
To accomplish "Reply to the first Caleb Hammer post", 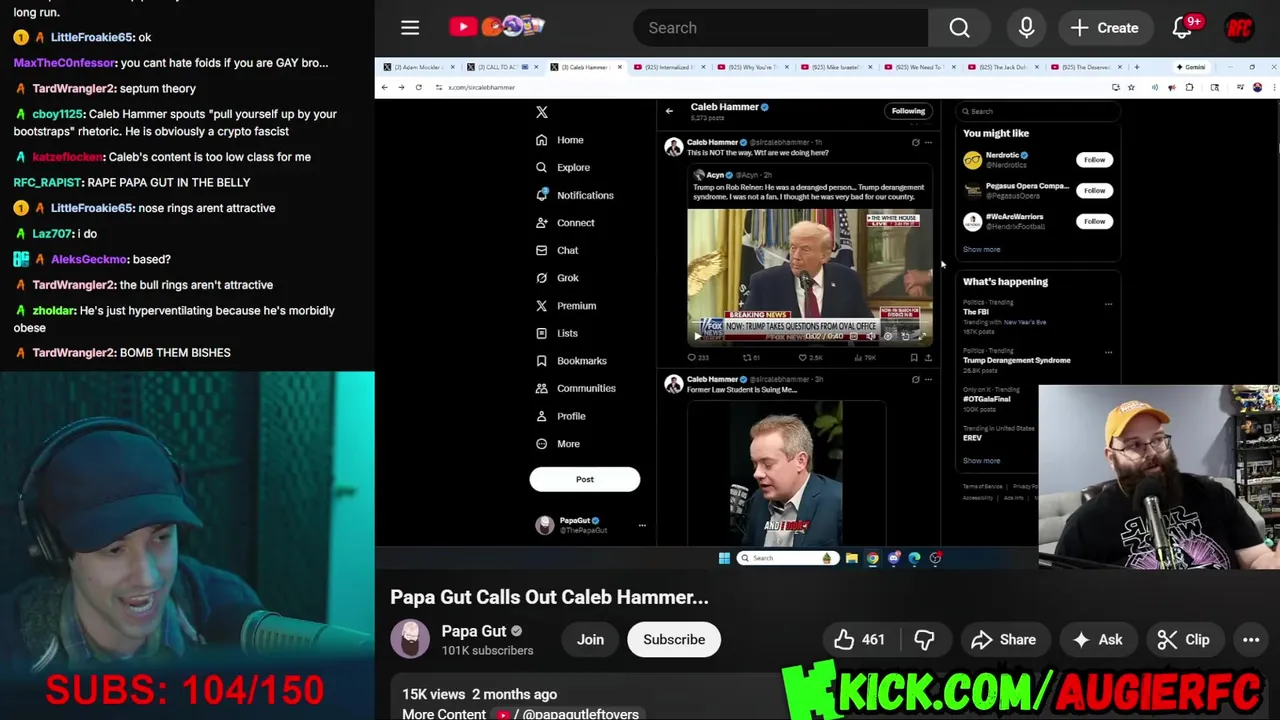I will [697, 357].
